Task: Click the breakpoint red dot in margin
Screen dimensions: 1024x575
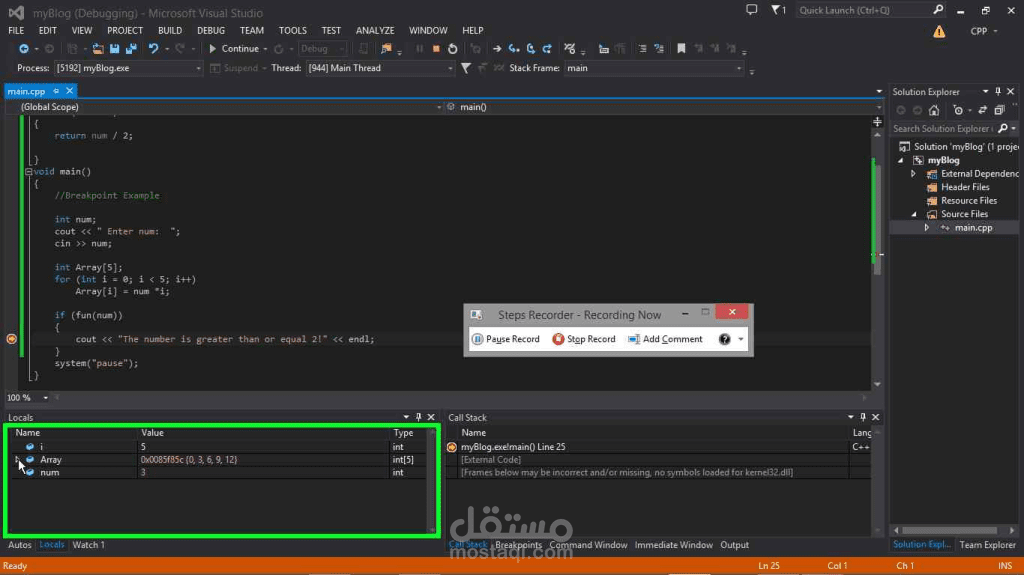Action: [x=12, y=338]
